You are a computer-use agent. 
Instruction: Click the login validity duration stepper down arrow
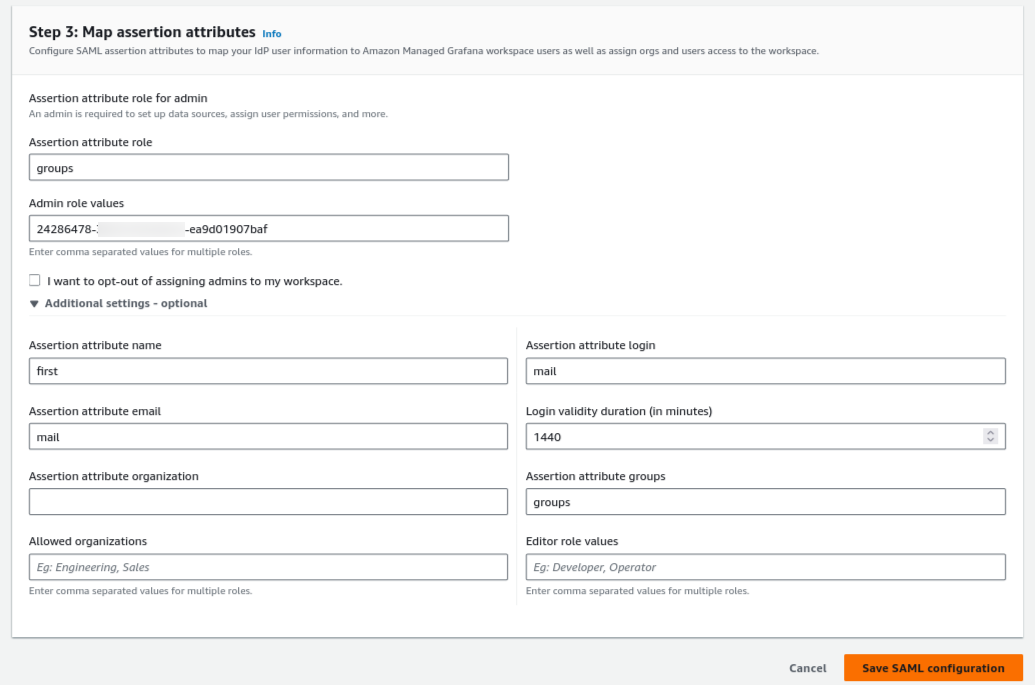point(990,440)
